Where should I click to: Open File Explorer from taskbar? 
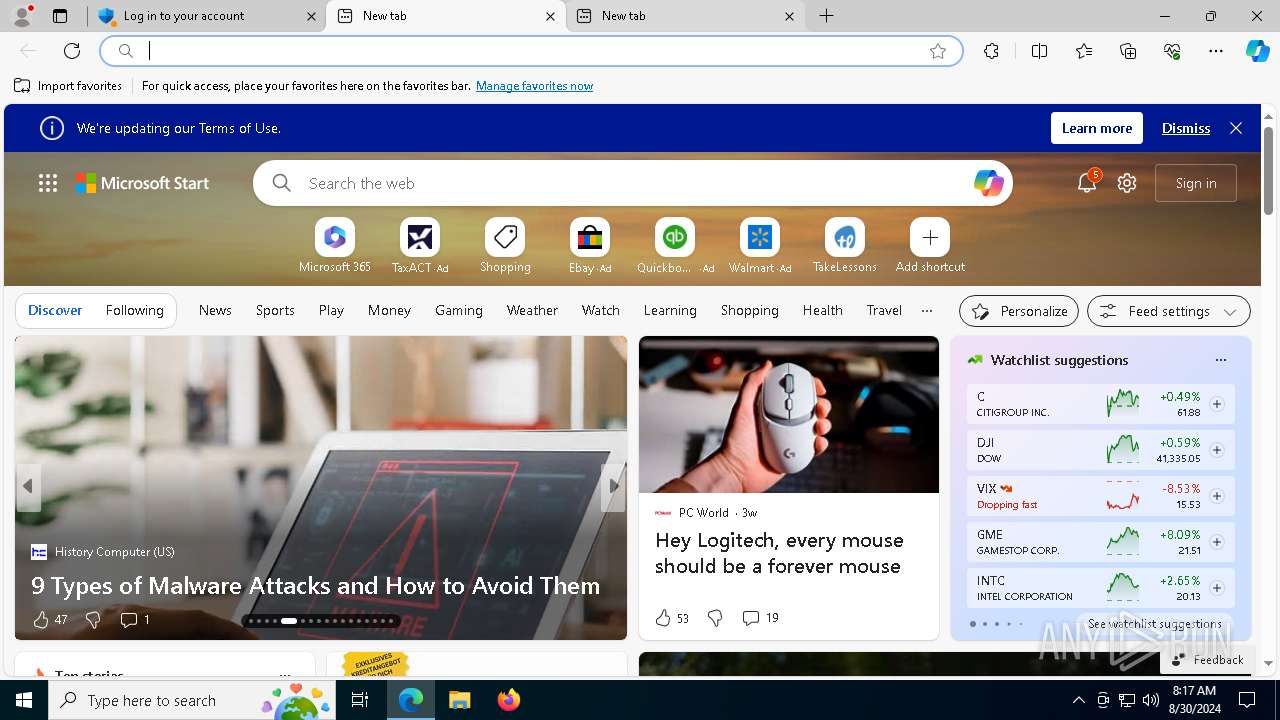click(x=460, y=700)
